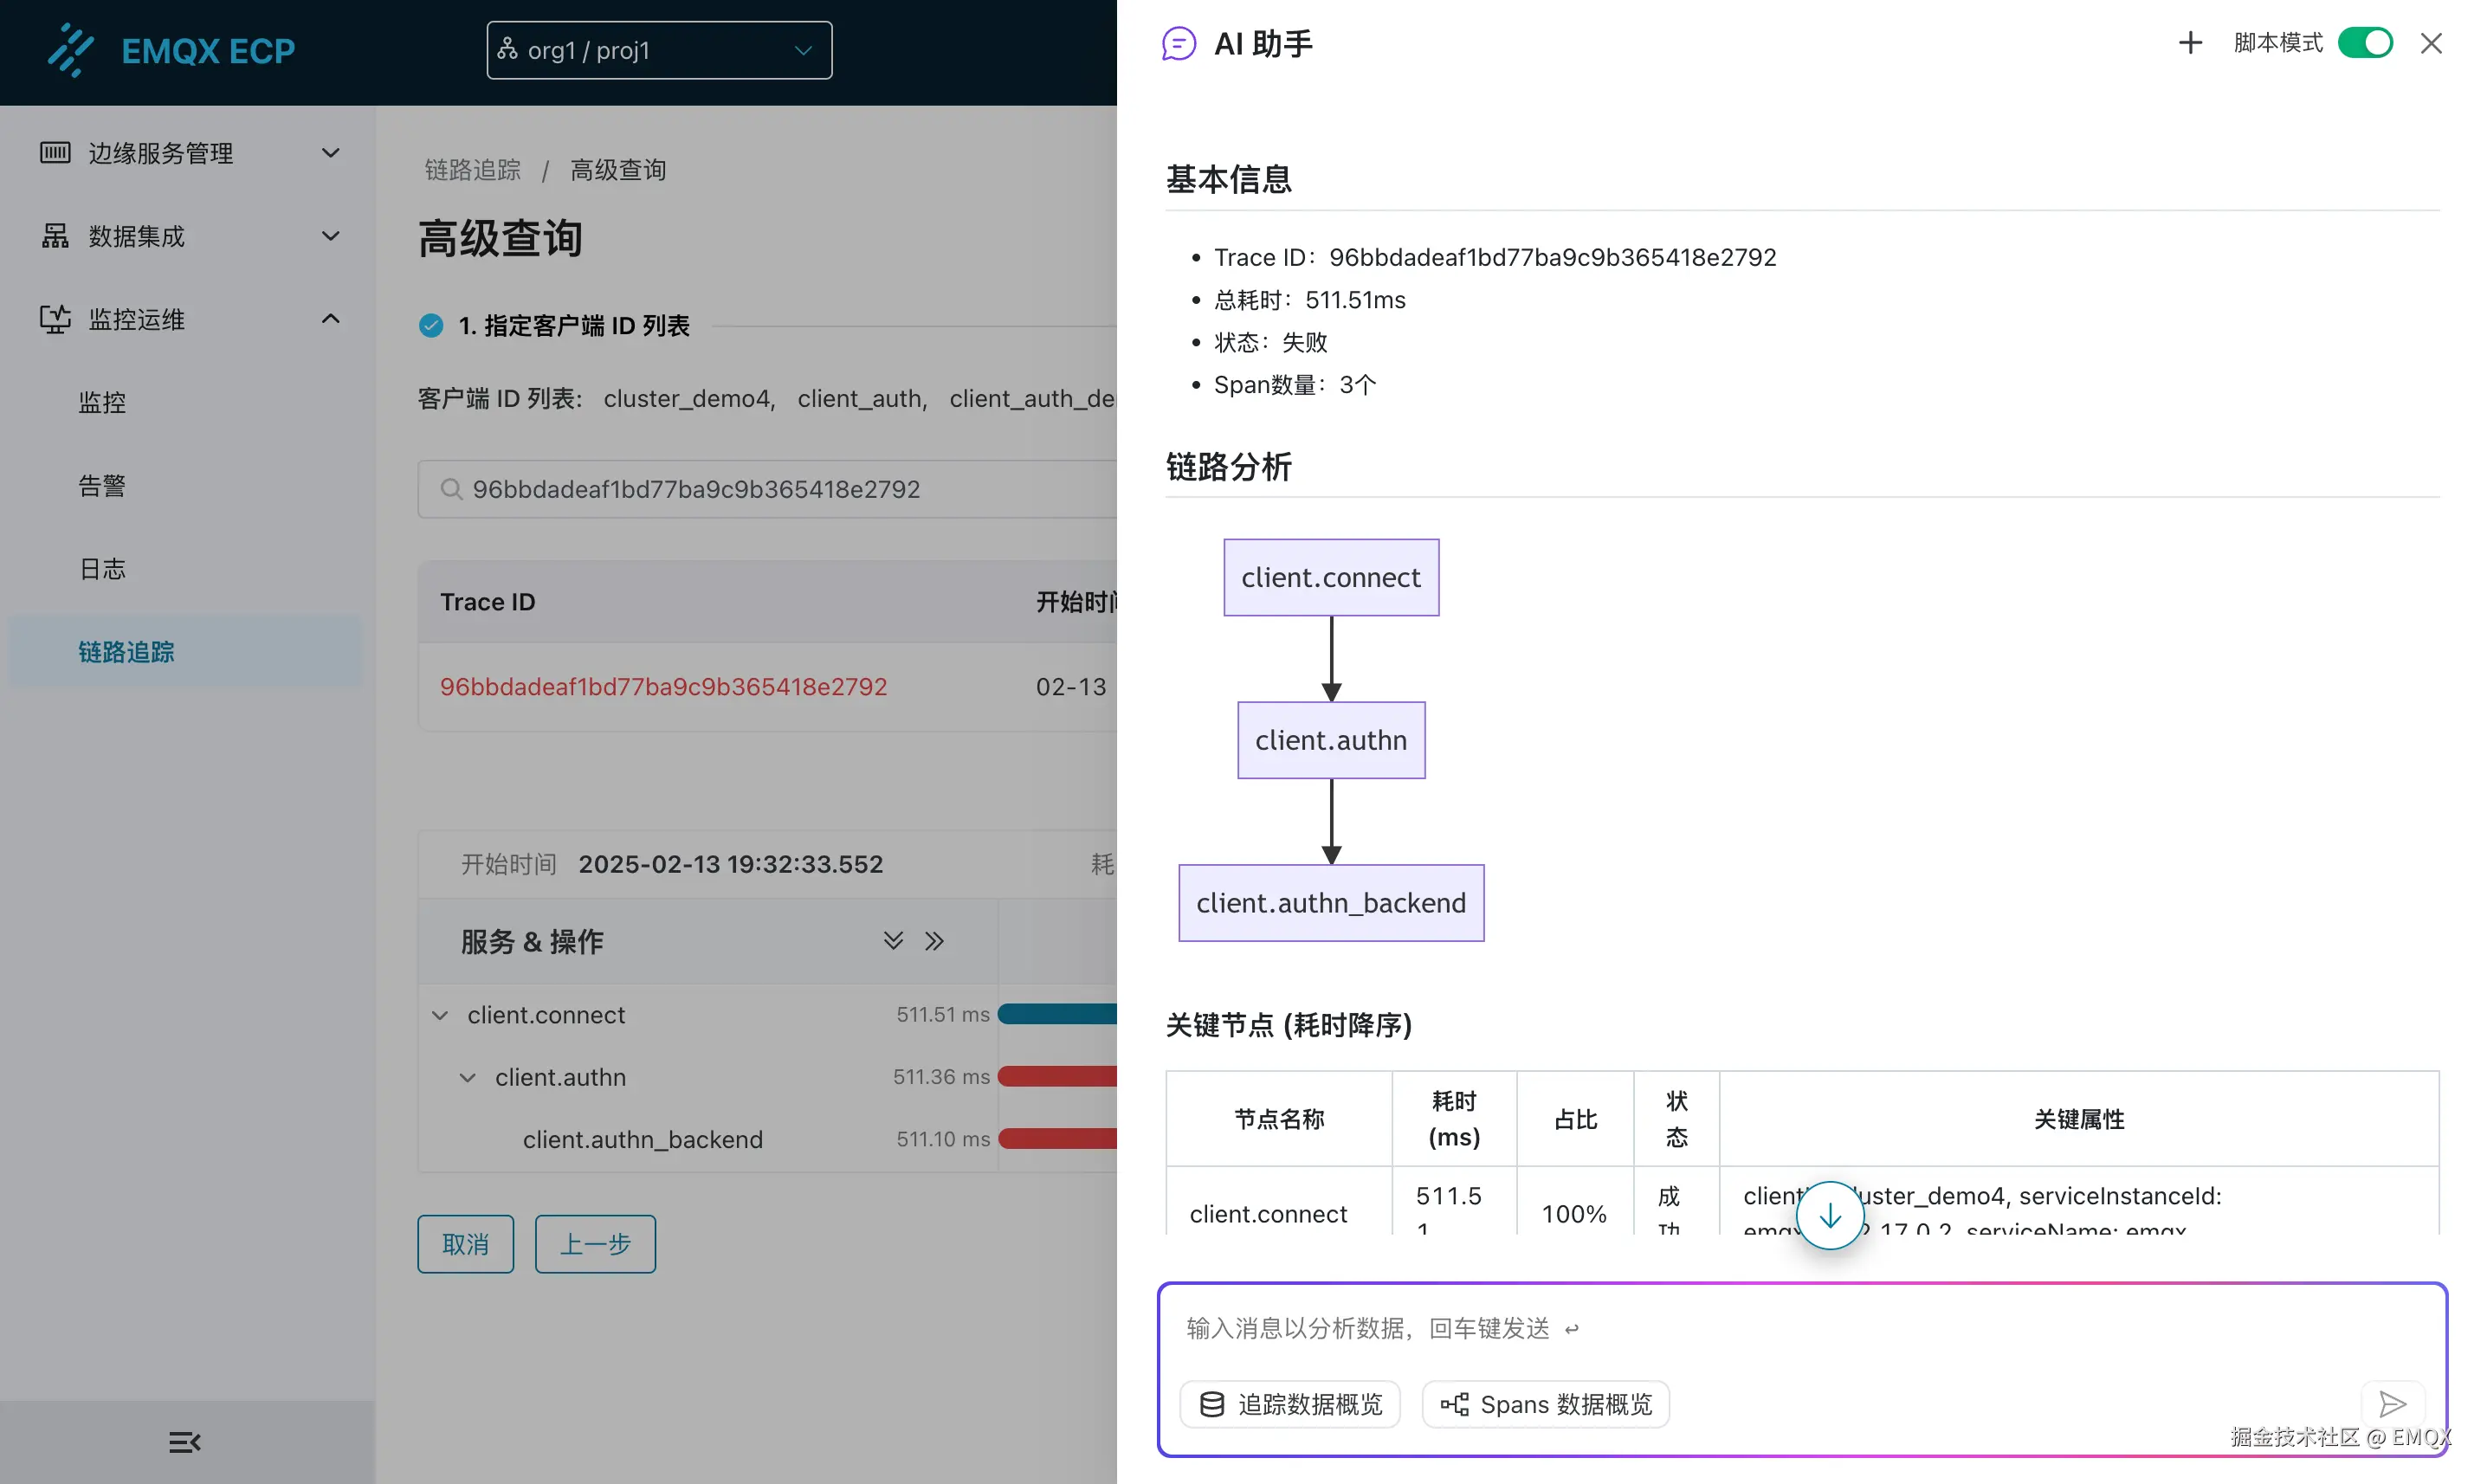Click expand all double-chevron-down icon
This screenshot has height=1484, width=2487.
pos(893,941)
